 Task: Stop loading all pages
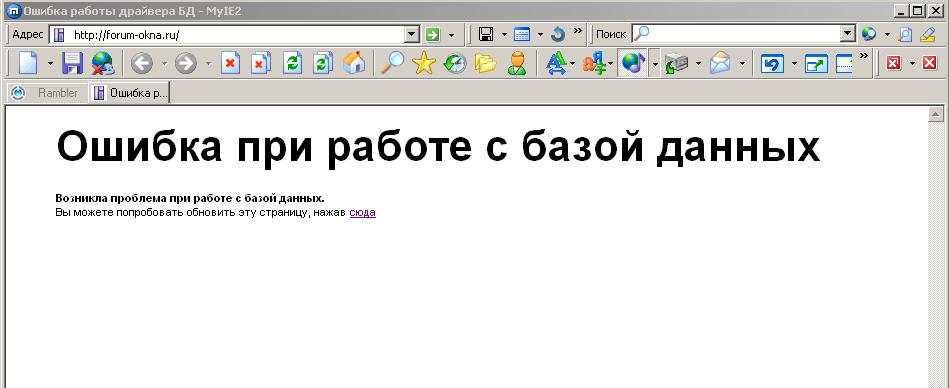[261, 63]
